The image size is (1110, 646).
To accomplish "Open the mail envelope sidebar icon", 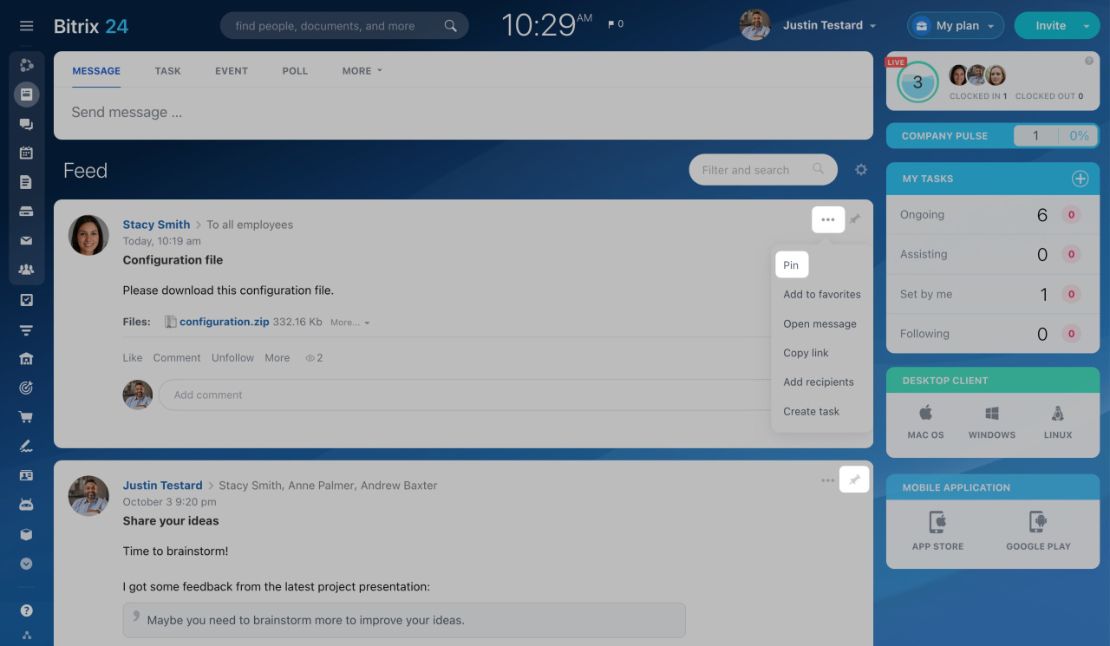I will point(26,241).
